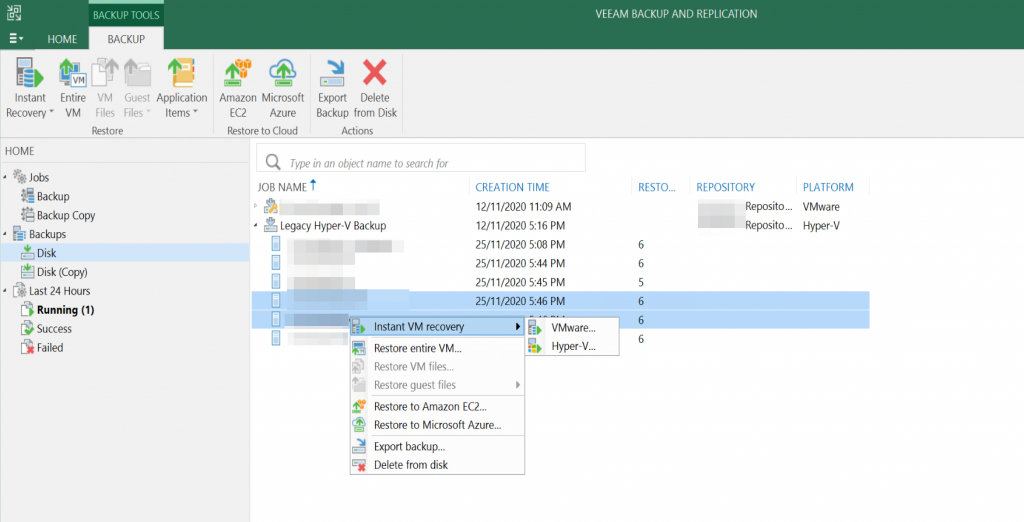Screen dimensions: 1024x522
Task: Sort by CREATION TIME column header
Action: pyautogui.click(x=512, y=187)
